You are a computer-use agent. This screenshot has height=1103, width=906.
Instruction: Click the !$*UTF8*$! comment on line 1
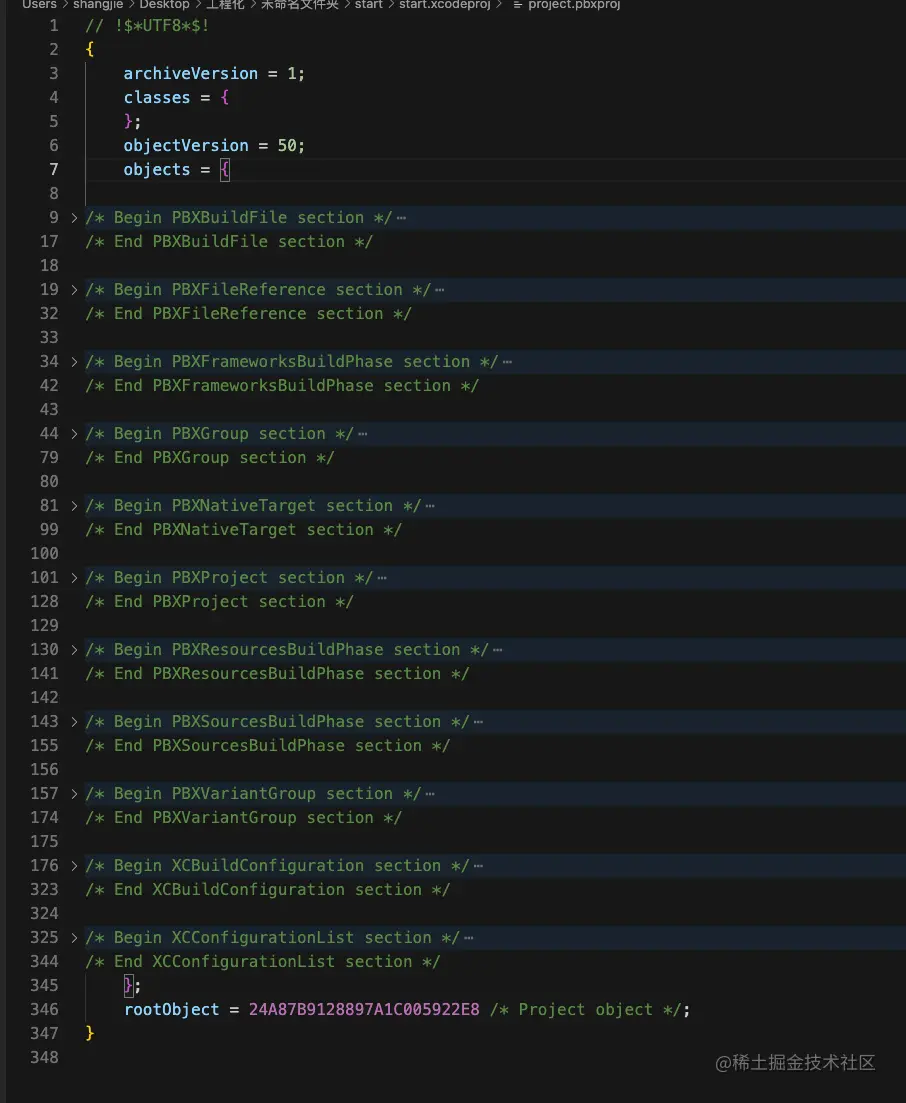pyautogui.click(x=147, y=26)
